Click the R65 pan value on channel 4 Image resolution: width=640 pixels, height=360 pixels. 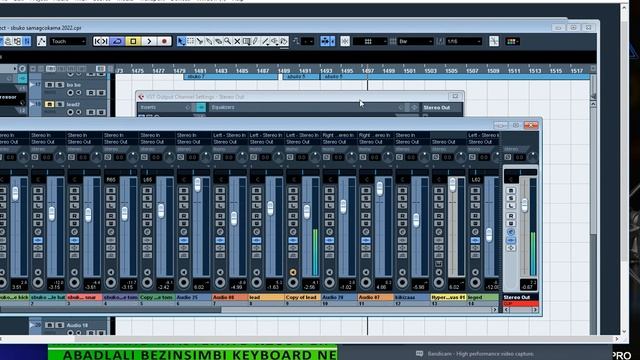(111, 180)
